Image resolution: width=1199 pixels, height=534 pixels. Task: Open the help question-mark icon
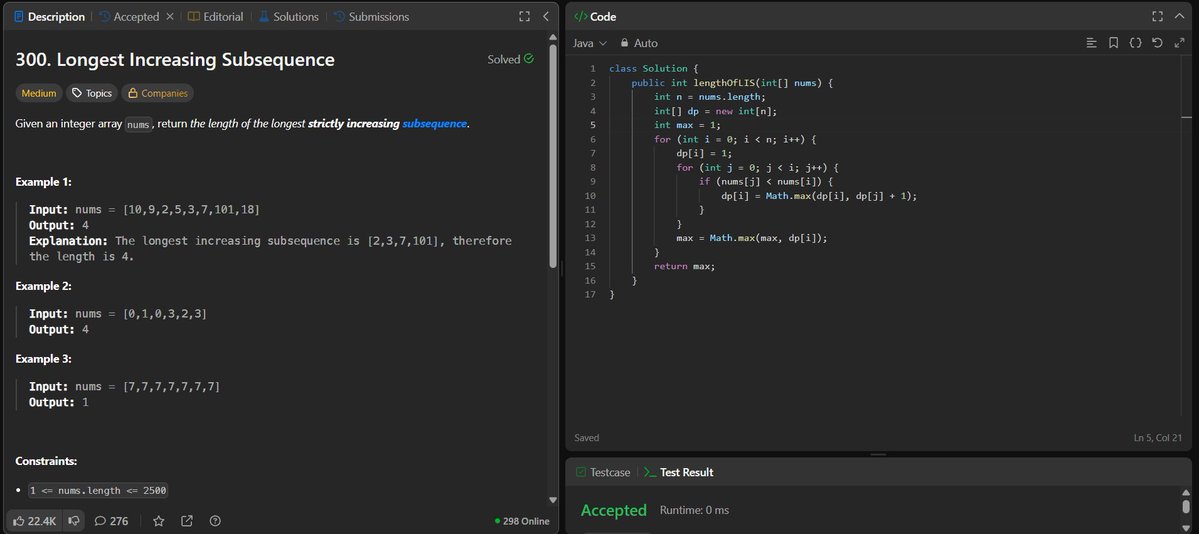click(x=215, y=521)
